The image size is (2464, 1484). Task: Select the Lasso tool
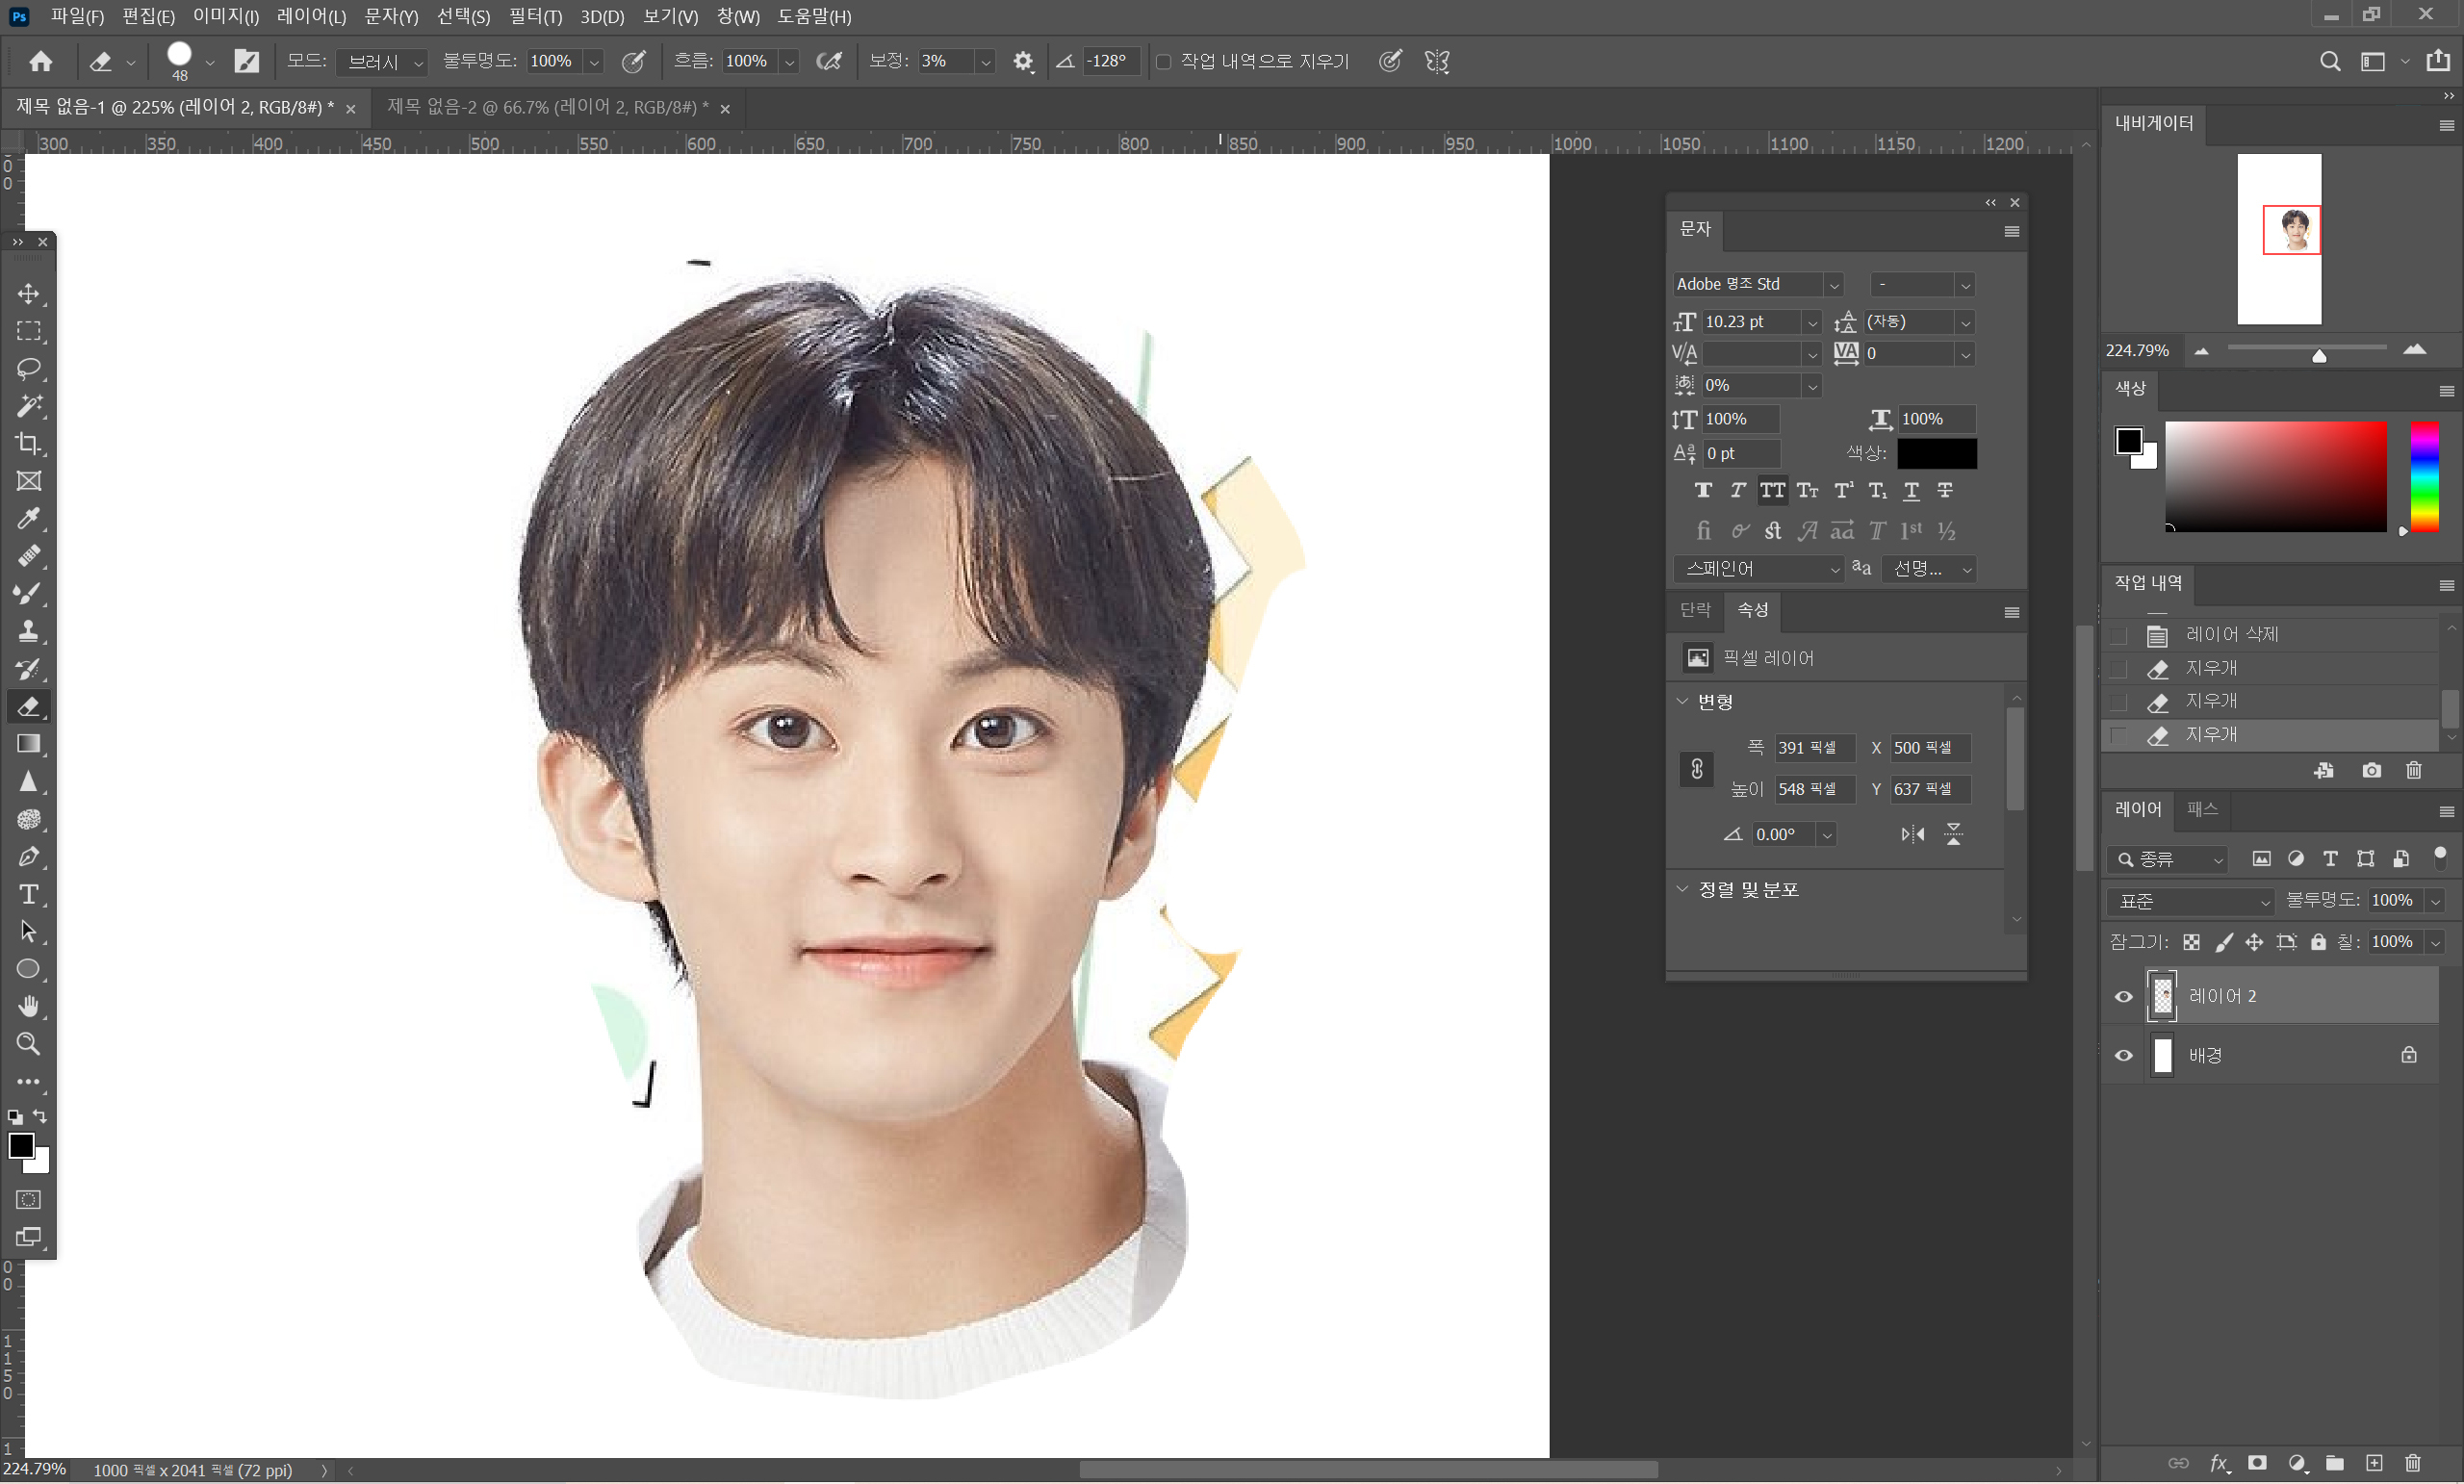28,368
